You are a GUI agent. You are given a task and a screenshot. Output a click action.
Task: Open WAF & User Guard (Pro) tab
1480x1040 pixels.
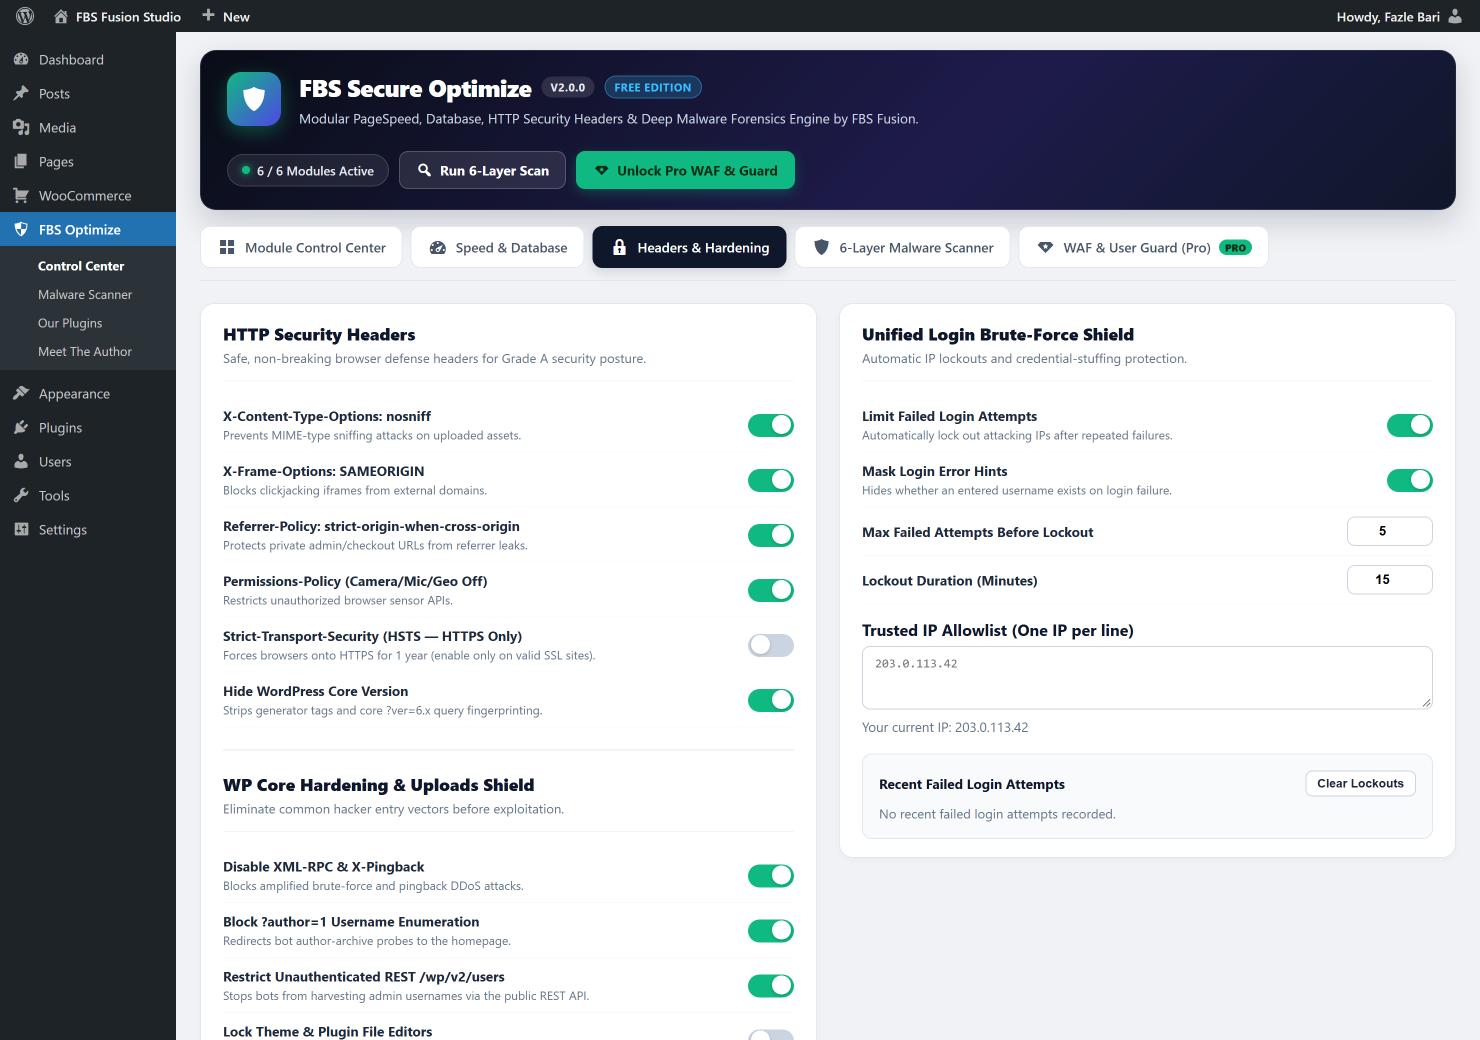[x=1144, y=247]
